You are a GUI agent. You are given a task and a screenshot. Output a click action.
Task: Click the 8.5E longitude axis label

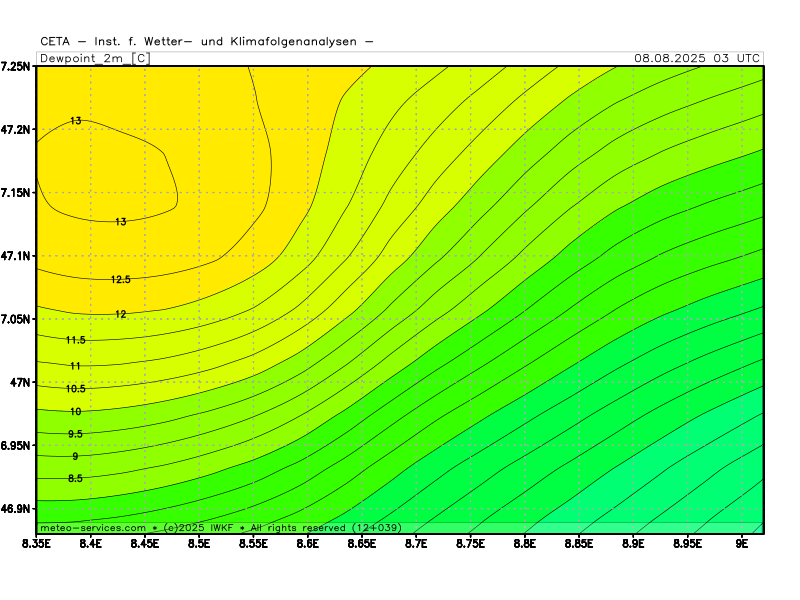[199, 544]
